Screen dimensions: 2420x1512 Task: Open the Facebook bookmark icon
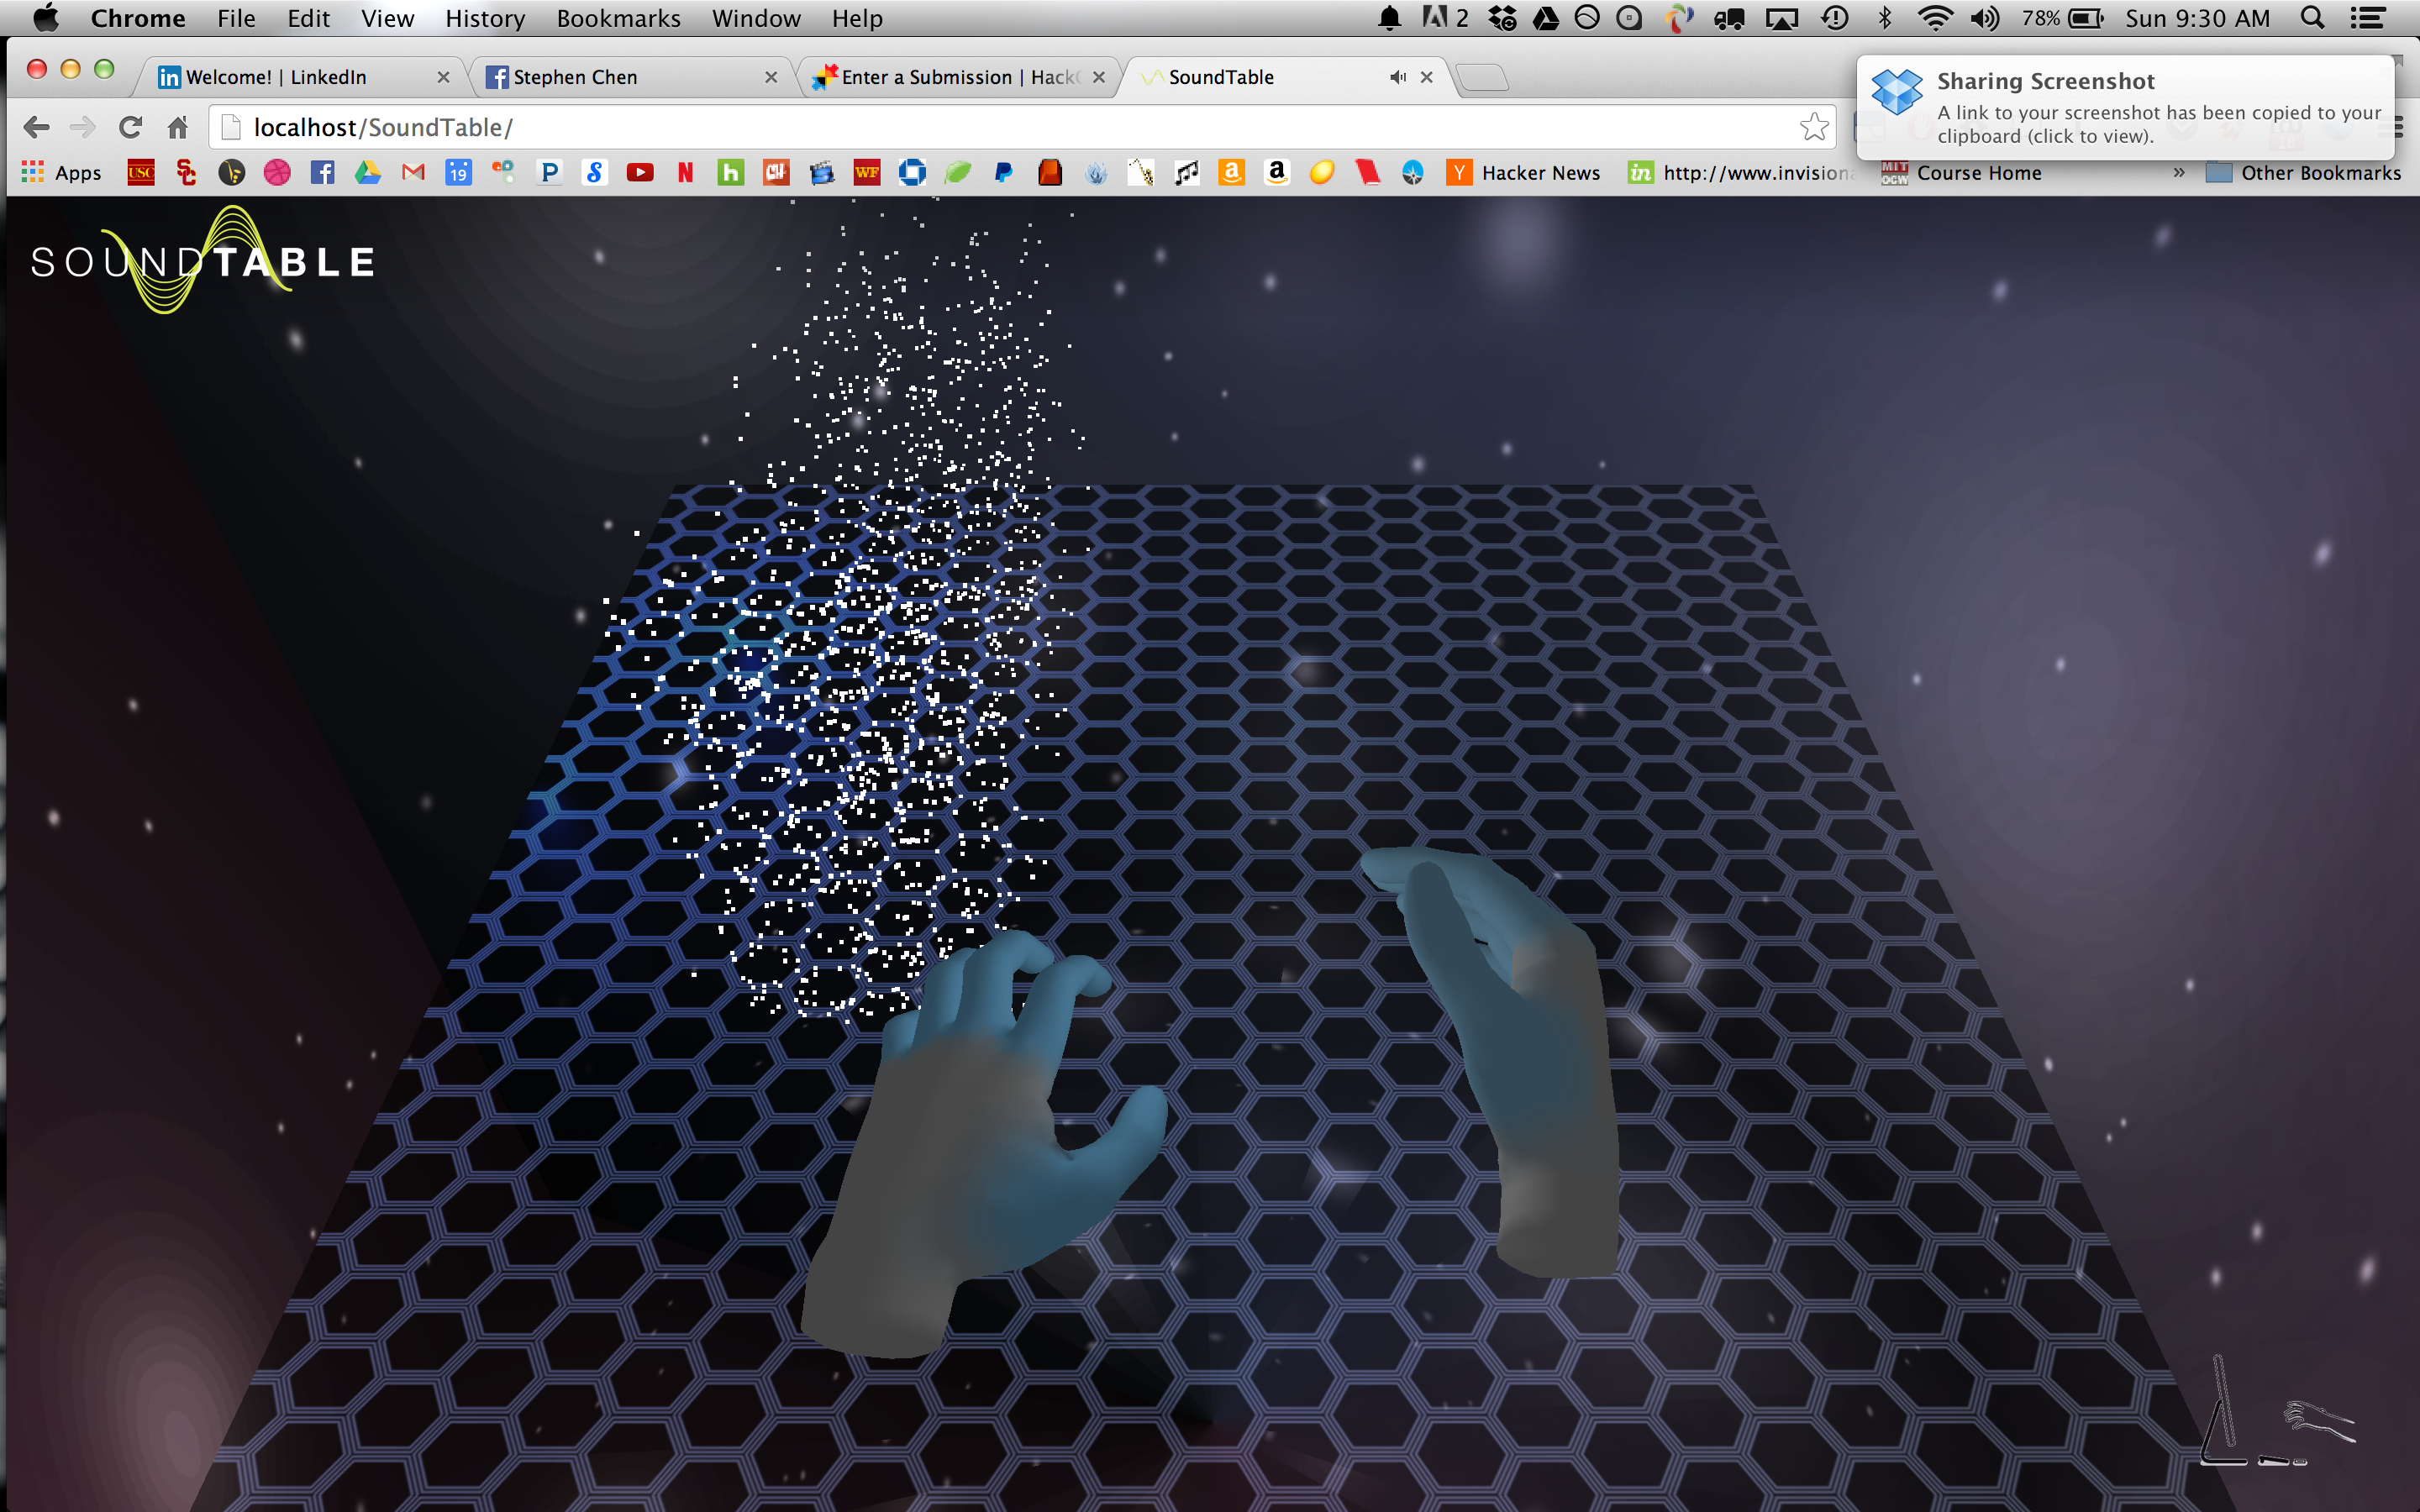322,173
